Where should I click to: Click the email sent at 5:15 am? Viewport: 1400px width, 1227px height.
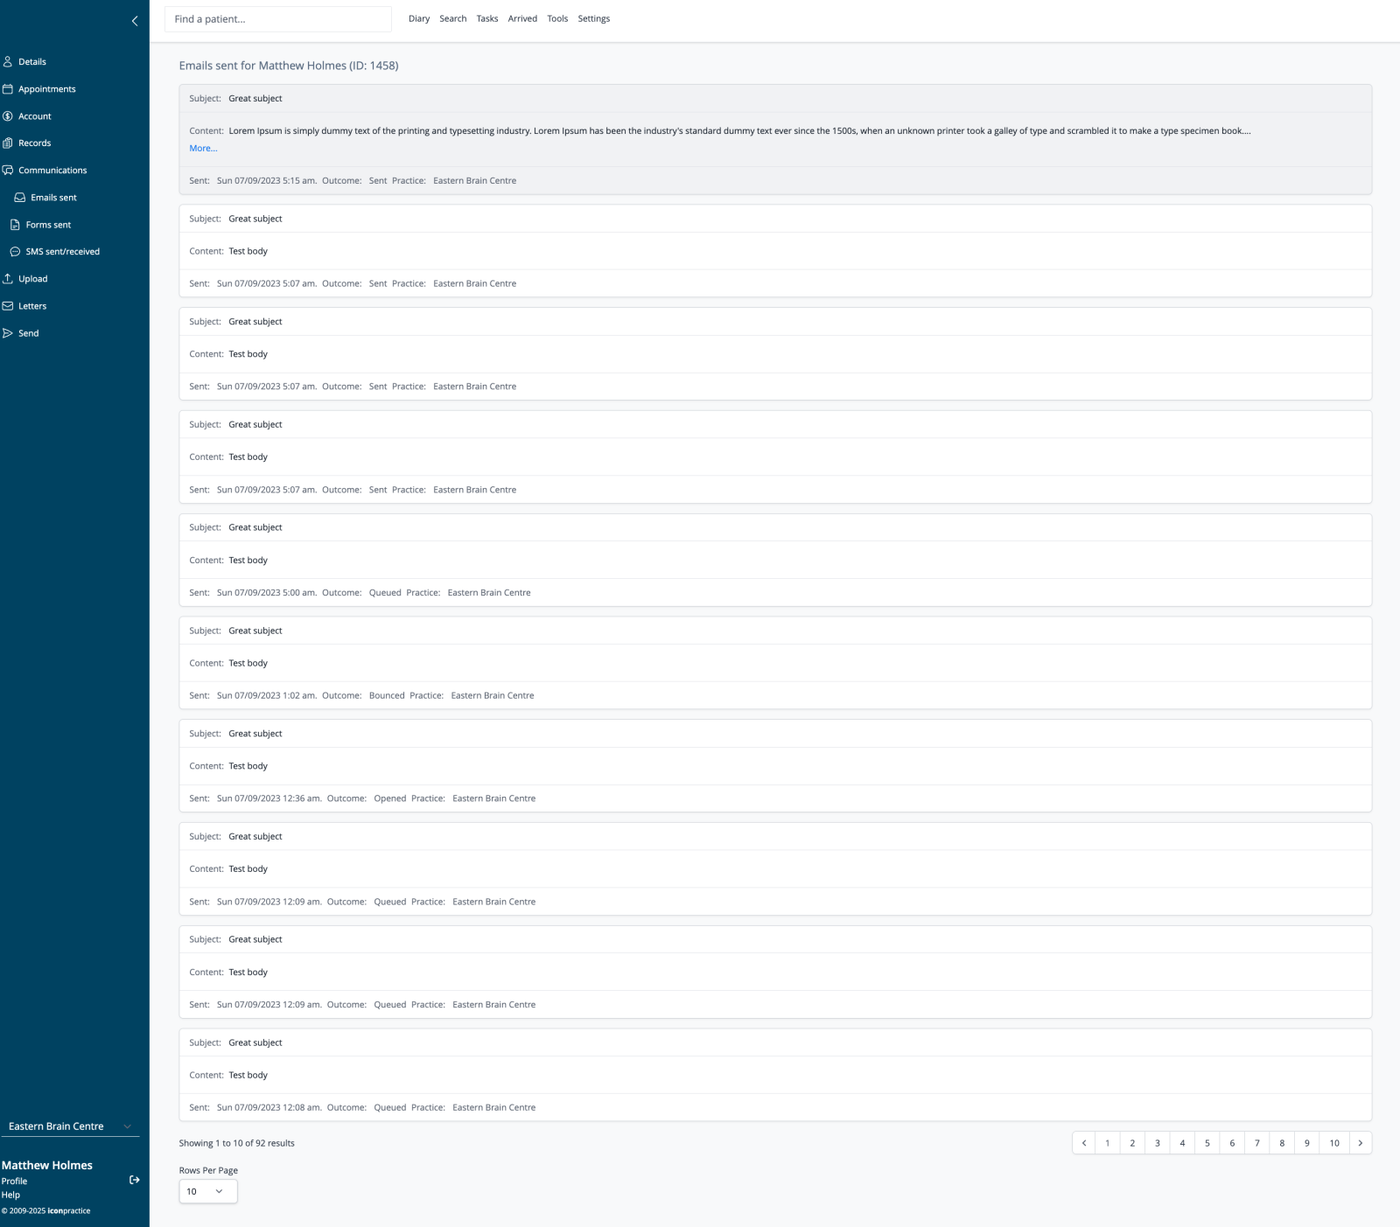[x=775, y=139]
